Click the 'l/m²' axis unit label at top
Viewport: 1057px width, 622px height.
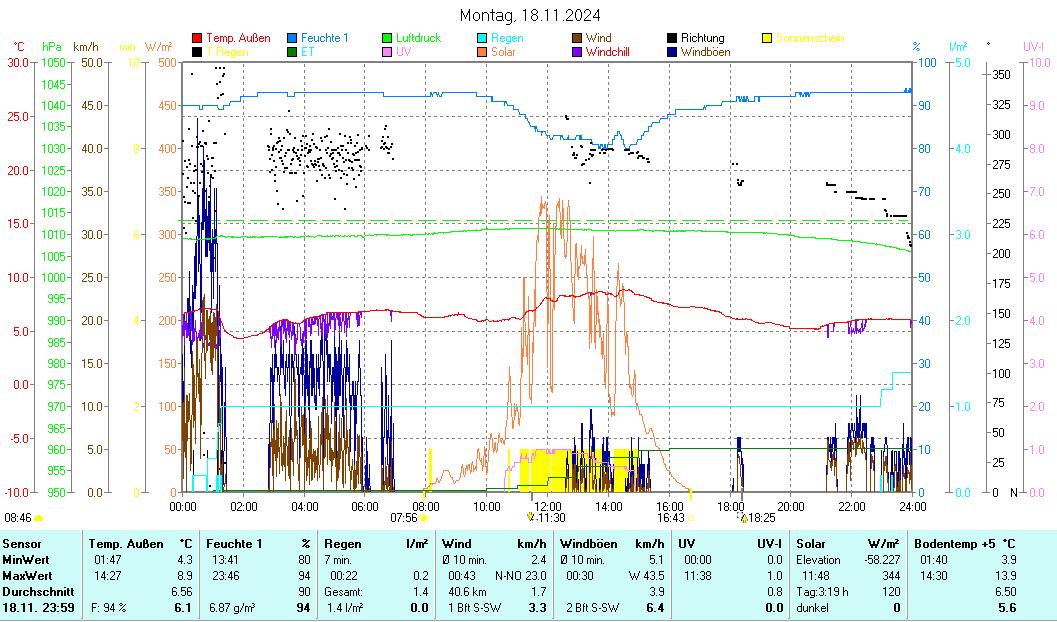958,47
